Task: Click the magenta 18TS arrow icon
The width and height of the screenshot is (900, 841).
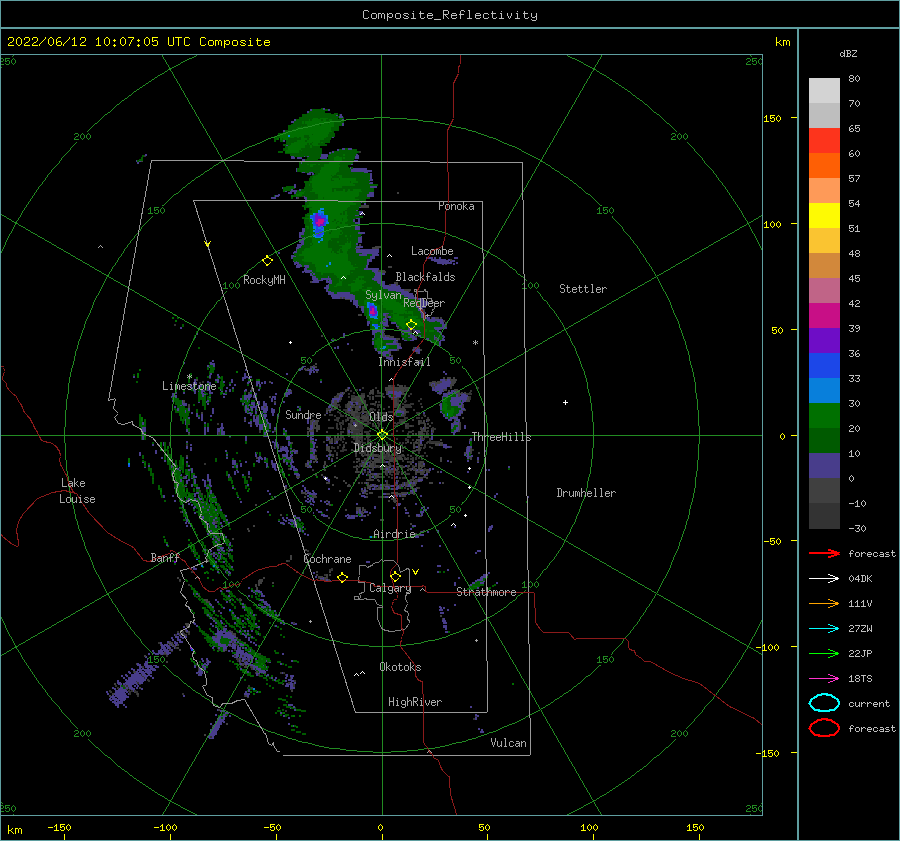Action: pyautogui.click(x=824, y=679)
